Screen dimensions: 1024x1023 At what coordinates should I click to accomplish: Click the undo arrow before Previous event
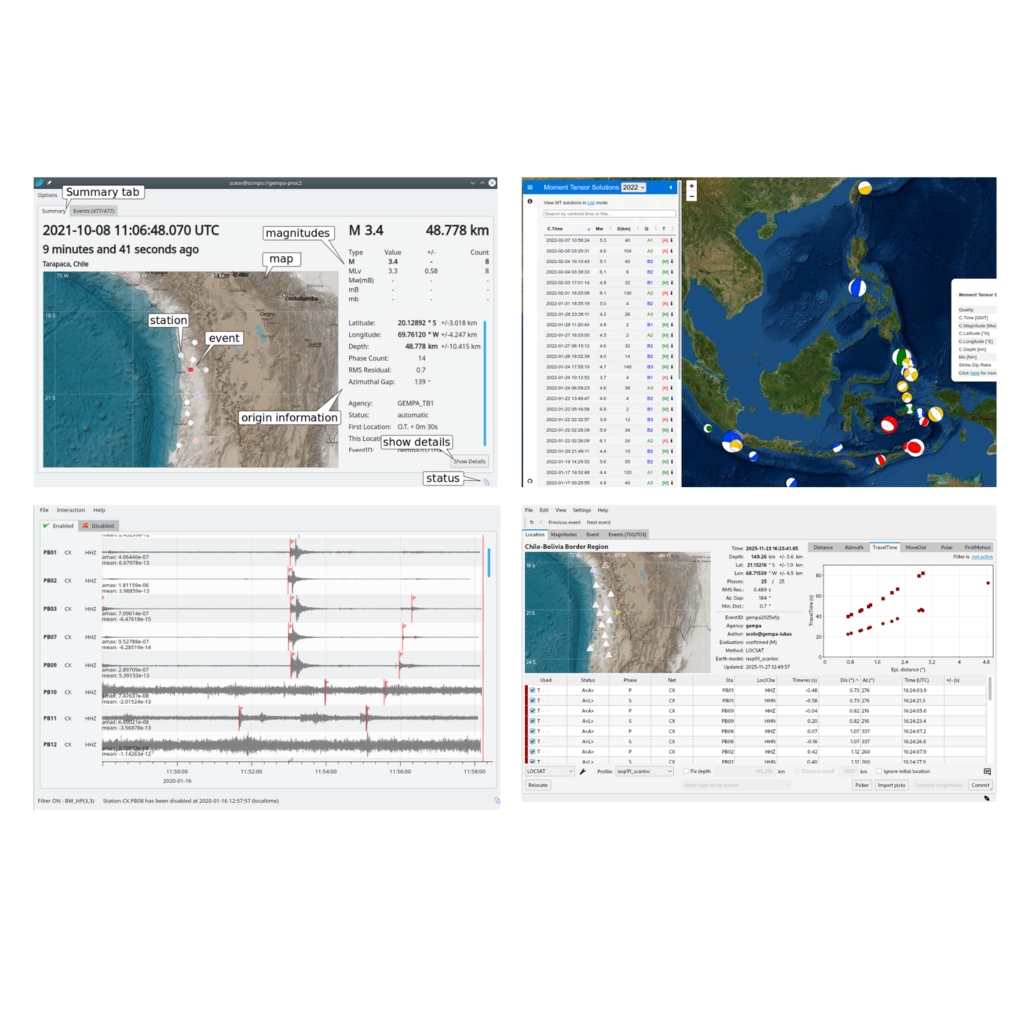tap(531, 522)
